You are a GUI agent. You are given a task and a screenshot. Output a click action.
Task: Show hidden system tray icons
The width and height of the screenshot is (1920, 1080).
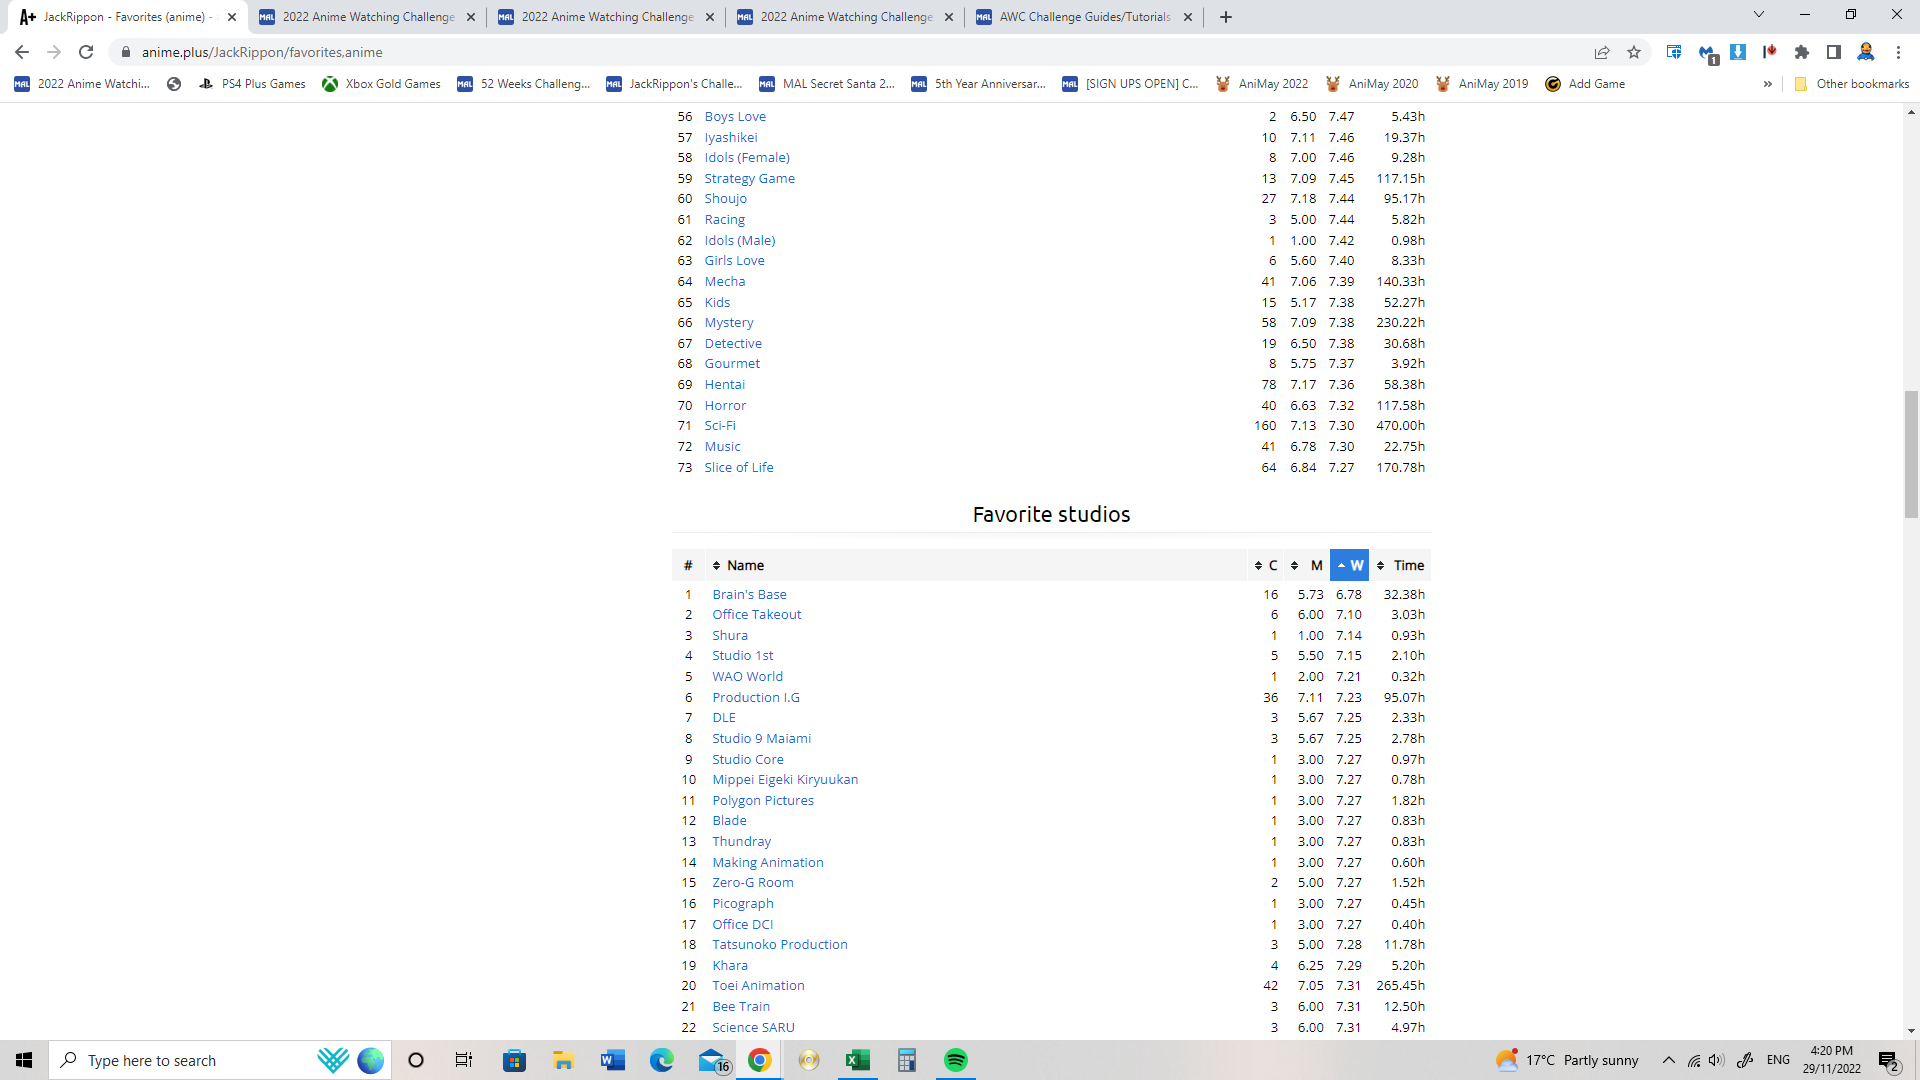(x=1668, y=1060)
